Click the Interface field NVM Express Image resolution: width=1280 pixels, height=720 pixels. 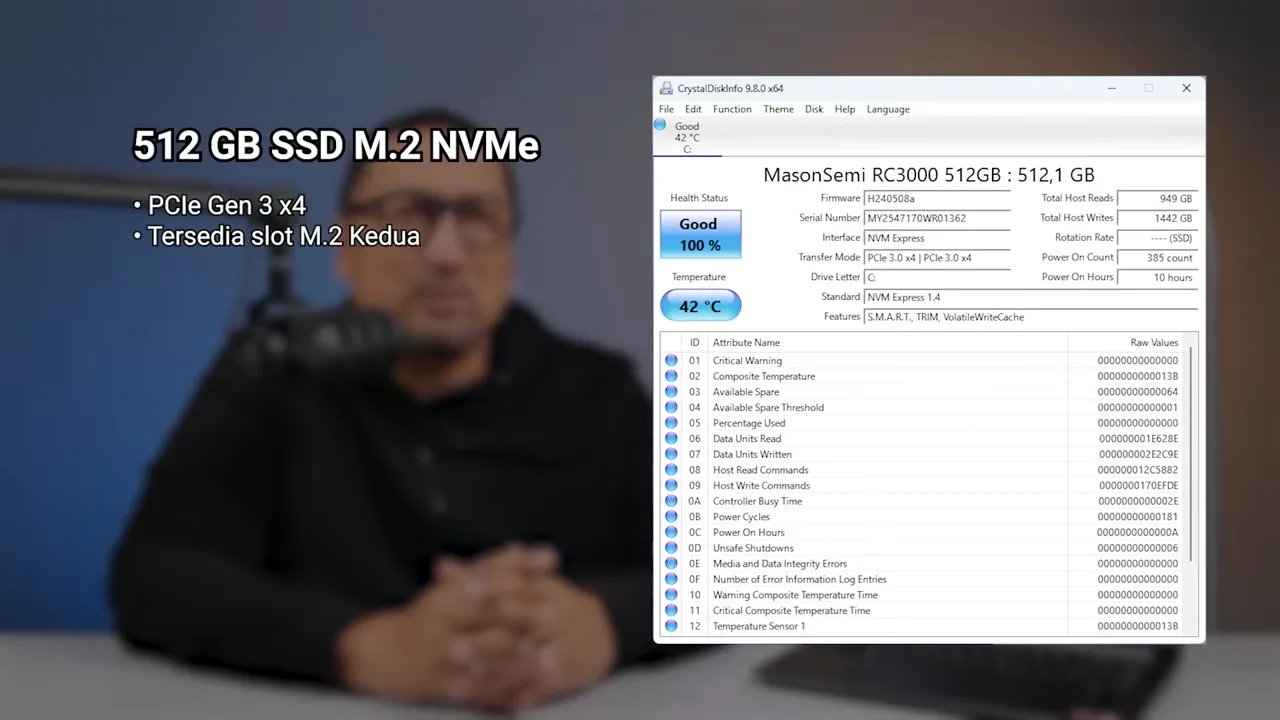point(937,238)
